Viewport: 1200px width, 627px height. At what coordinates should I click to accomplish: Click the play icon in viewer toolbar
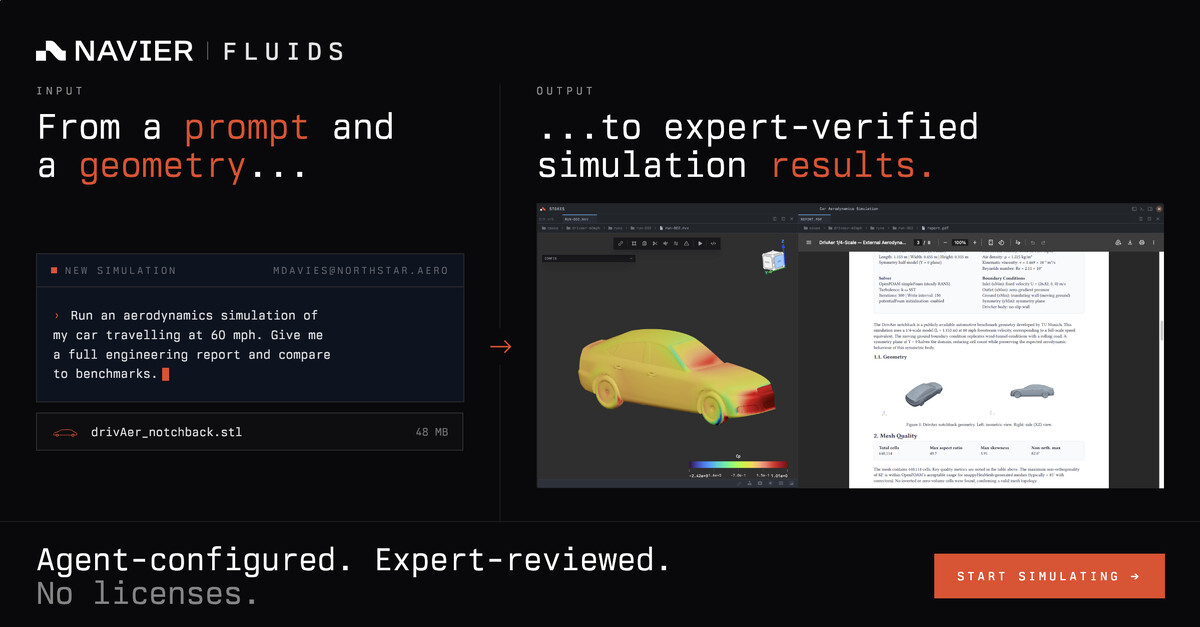[700, 243]
